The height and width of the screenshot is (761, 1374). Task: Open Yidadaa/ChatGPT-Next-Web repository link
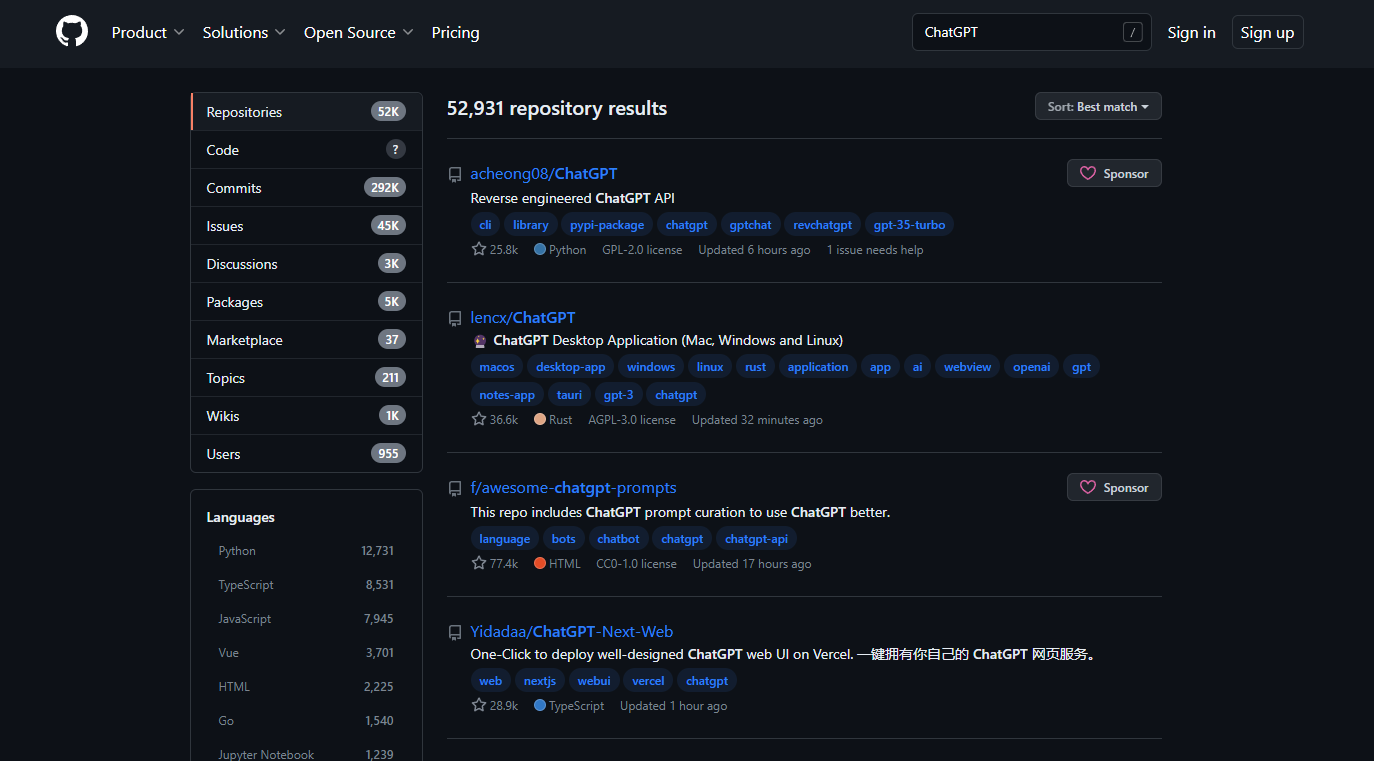click(x=572, y=632)
